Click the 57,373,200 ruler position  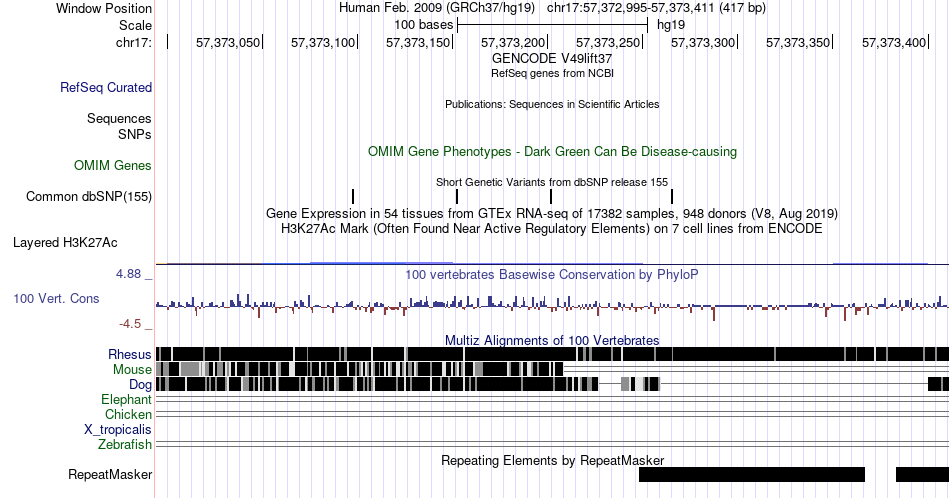pos(513,42)
